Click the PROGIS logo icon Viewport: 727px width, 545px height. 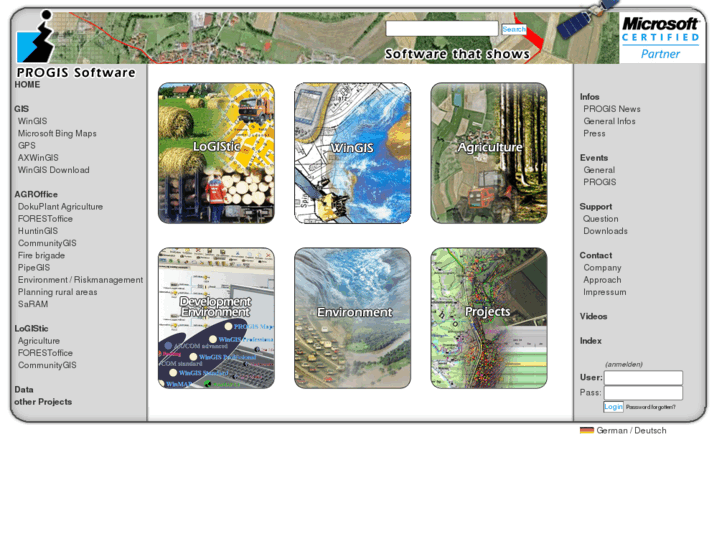(36, 37)
